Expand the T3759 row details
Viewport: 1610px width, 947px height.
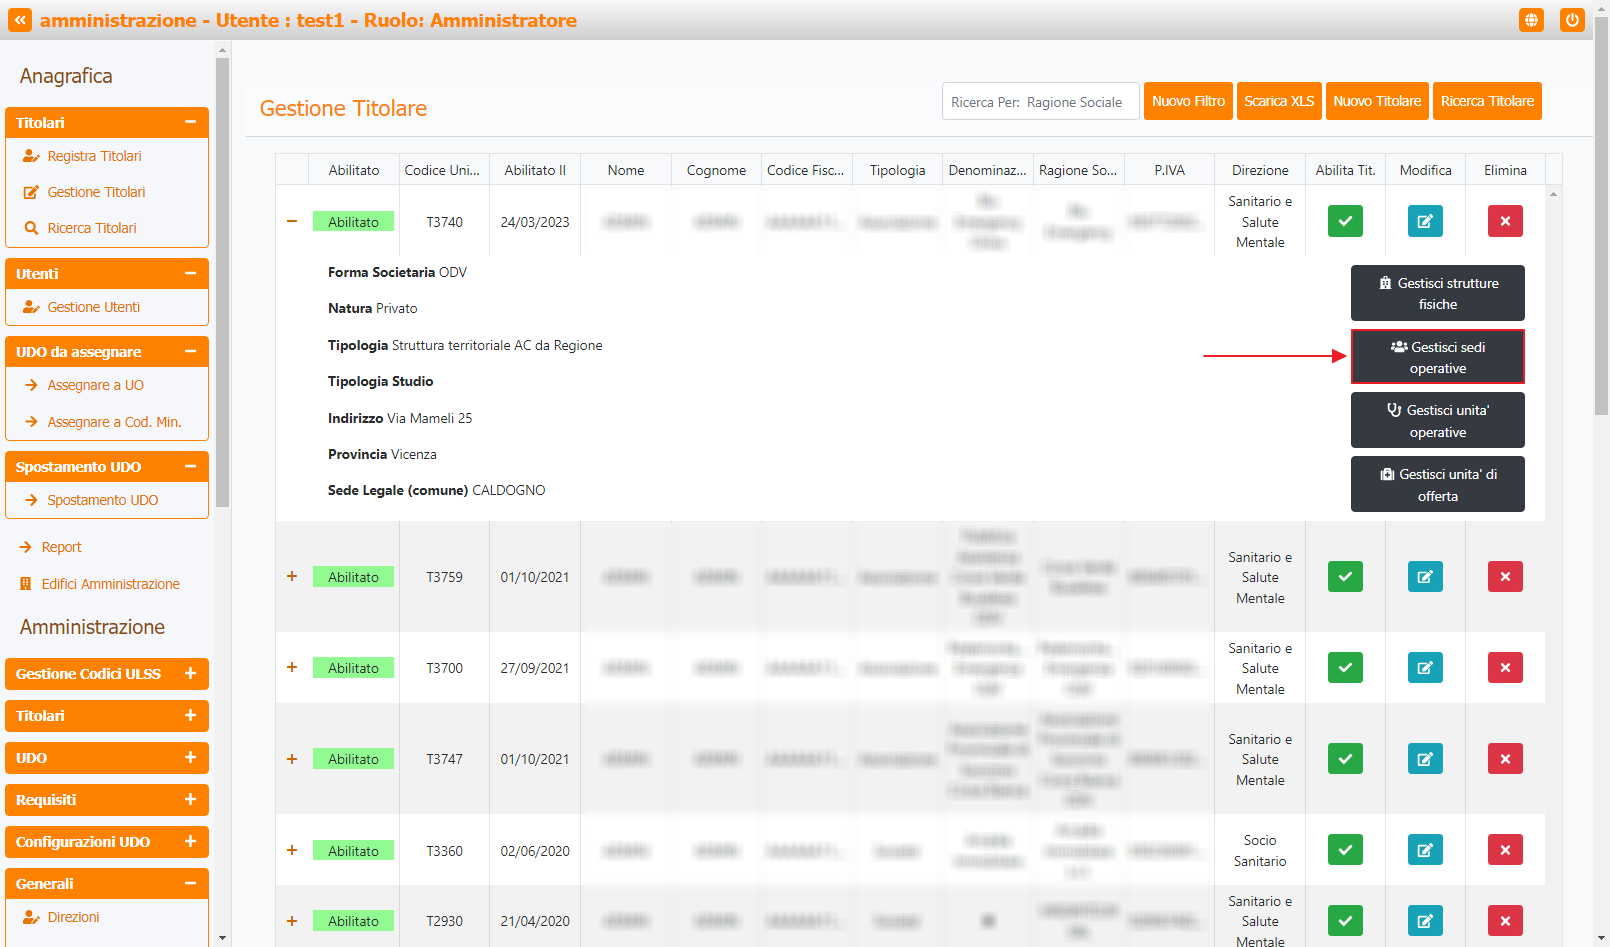292,577
